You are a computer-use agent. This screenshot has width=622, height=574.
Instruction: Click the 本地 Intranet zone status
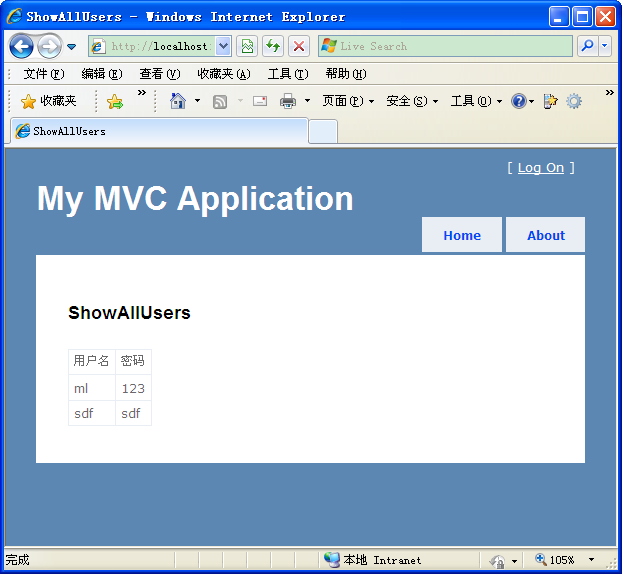click(373, 560)
